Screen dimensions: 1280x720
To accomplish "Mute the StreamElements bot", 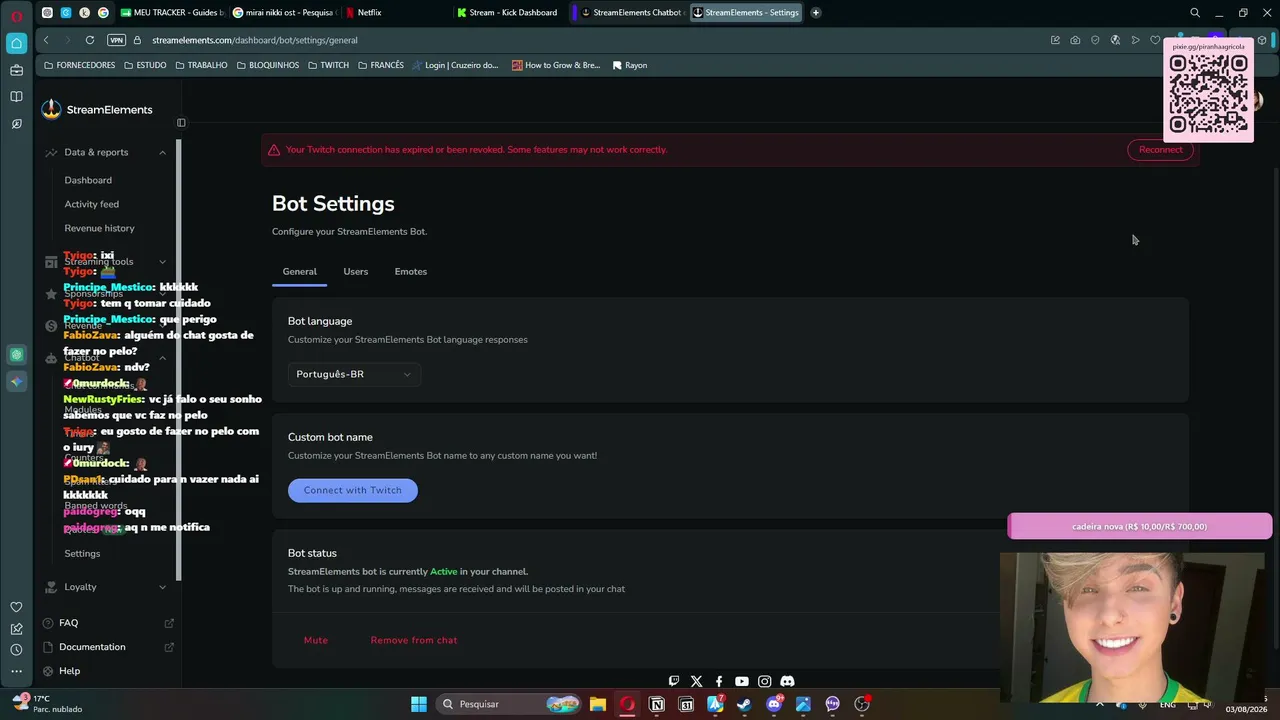I will 316,640.
